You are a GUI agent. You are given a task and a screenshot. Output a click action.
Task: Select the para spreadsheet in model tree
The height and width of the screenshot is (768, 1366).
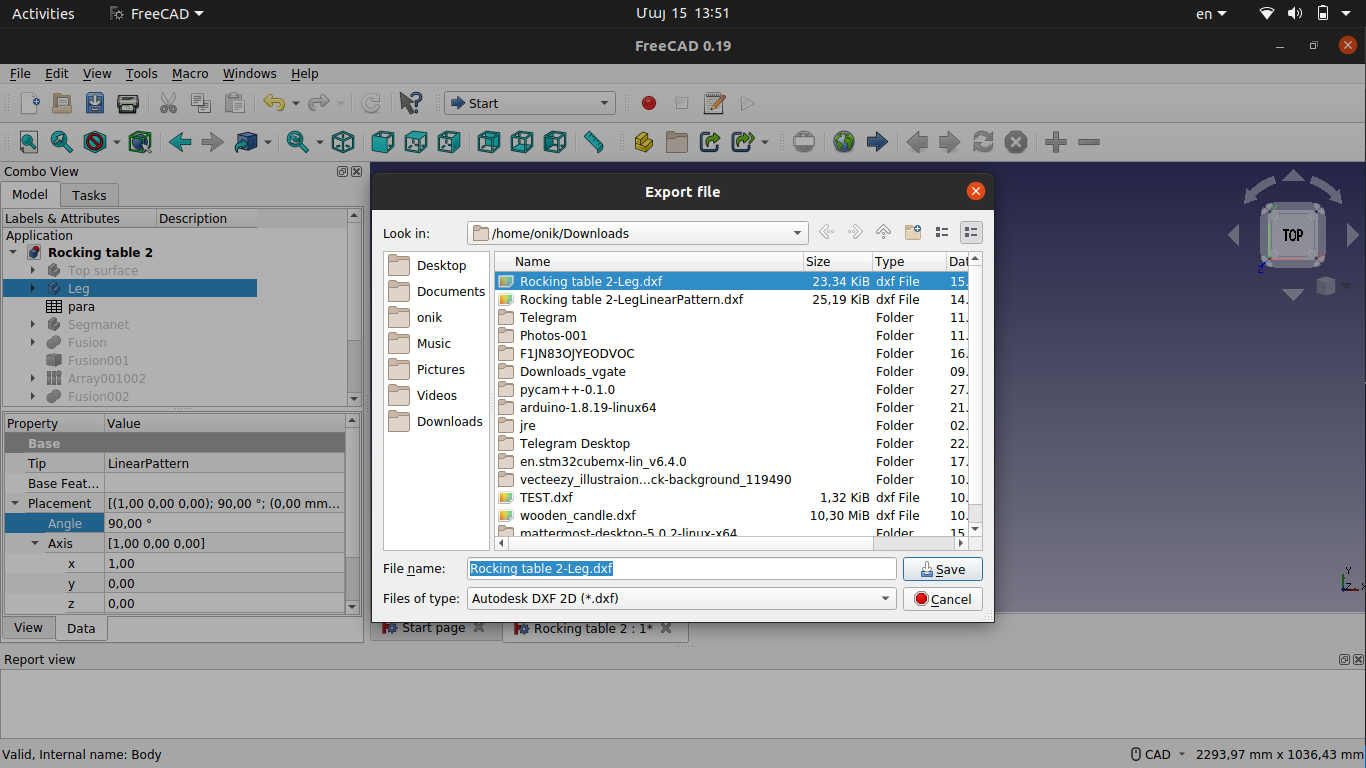pos(81,306)
